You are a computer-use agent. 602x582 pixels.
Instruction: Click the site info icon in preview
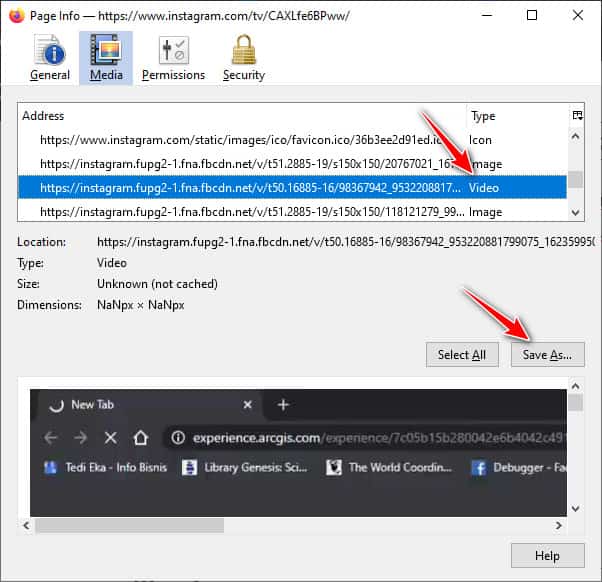178,437
